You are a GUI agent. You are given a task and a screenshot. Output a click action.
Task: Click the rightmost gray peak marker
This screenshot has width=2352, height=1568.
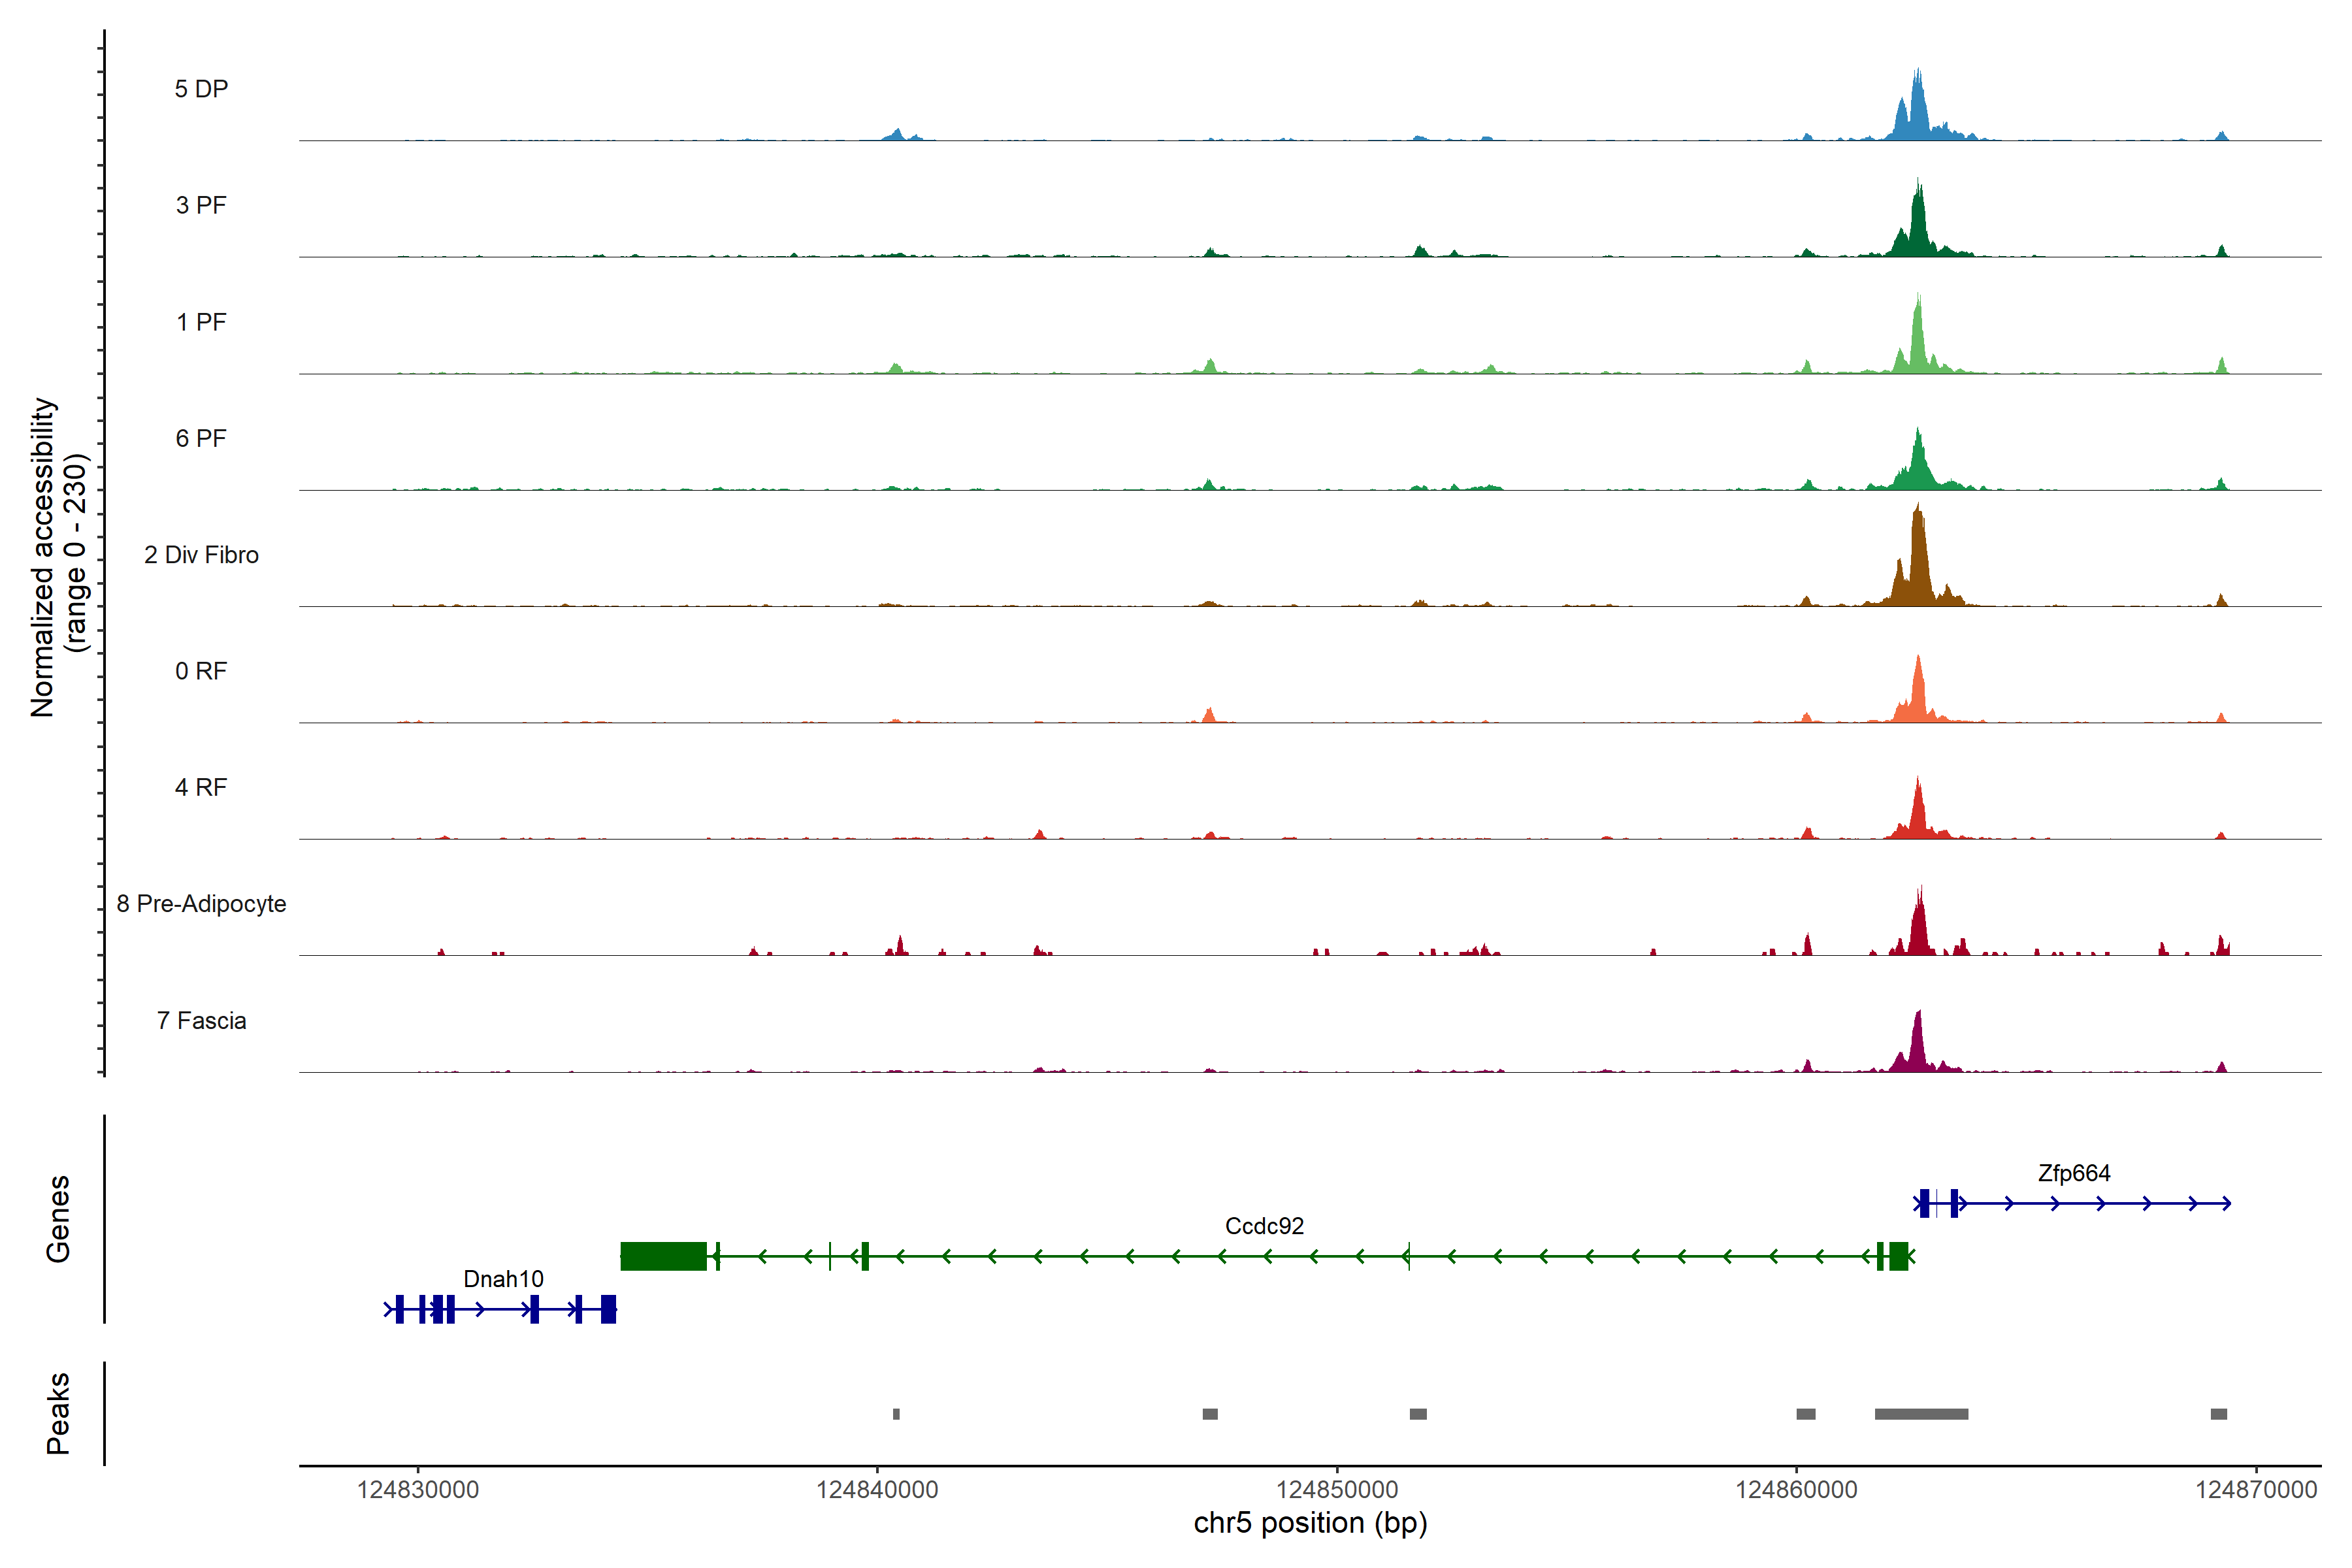tap(2218, 1414)
